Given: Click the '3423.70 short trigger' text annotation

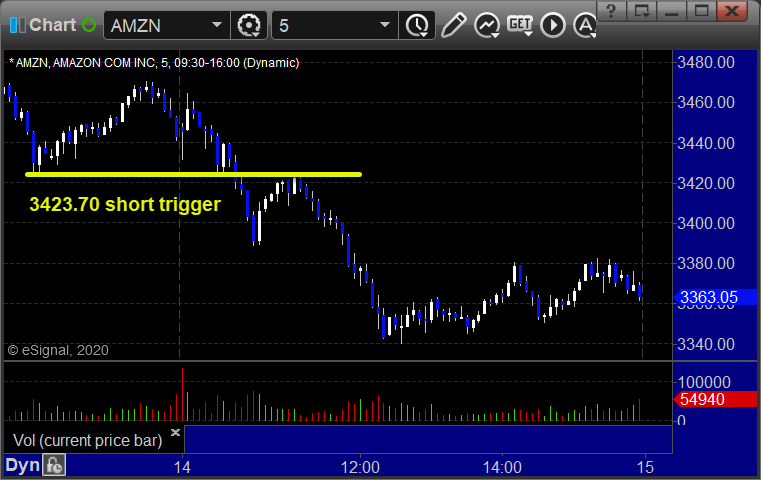Looking at the screenshot, I should [x=125, y=204].
